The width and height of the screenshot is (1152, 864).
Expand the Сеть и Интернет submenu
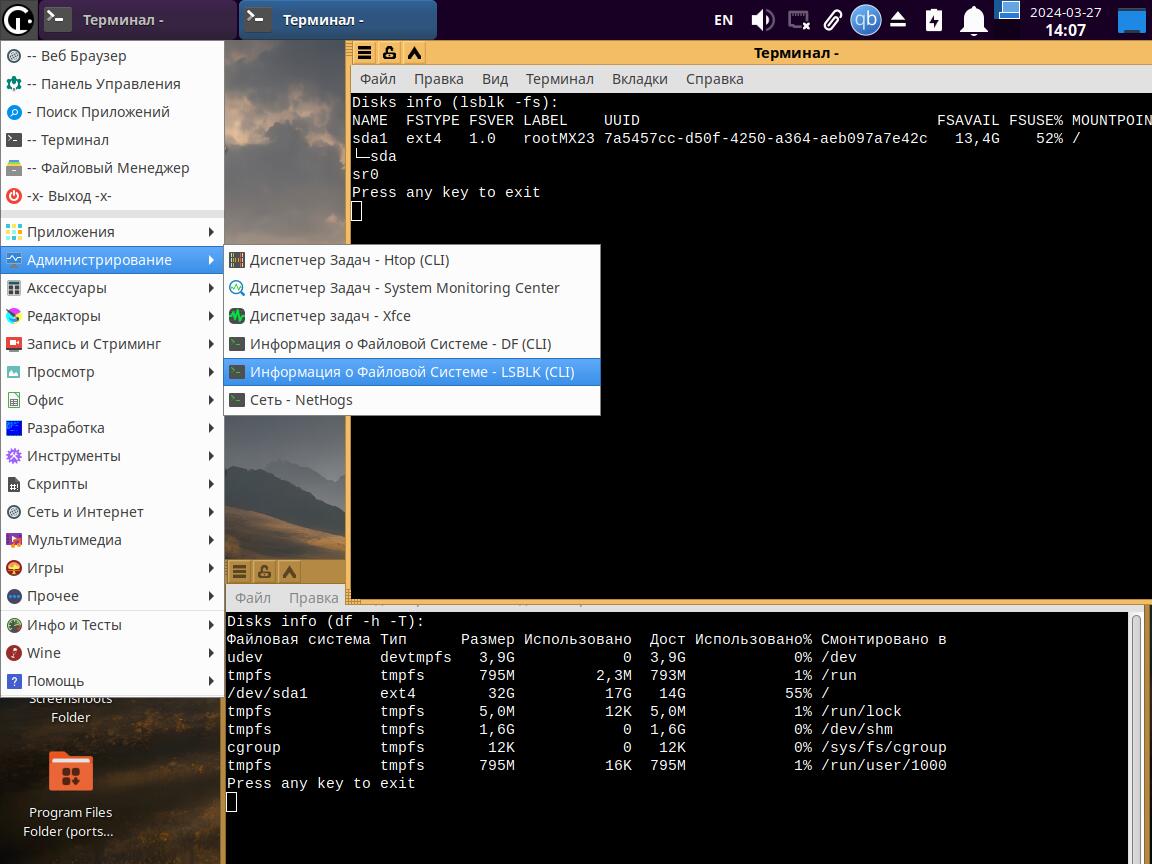(x=112, y=512)
